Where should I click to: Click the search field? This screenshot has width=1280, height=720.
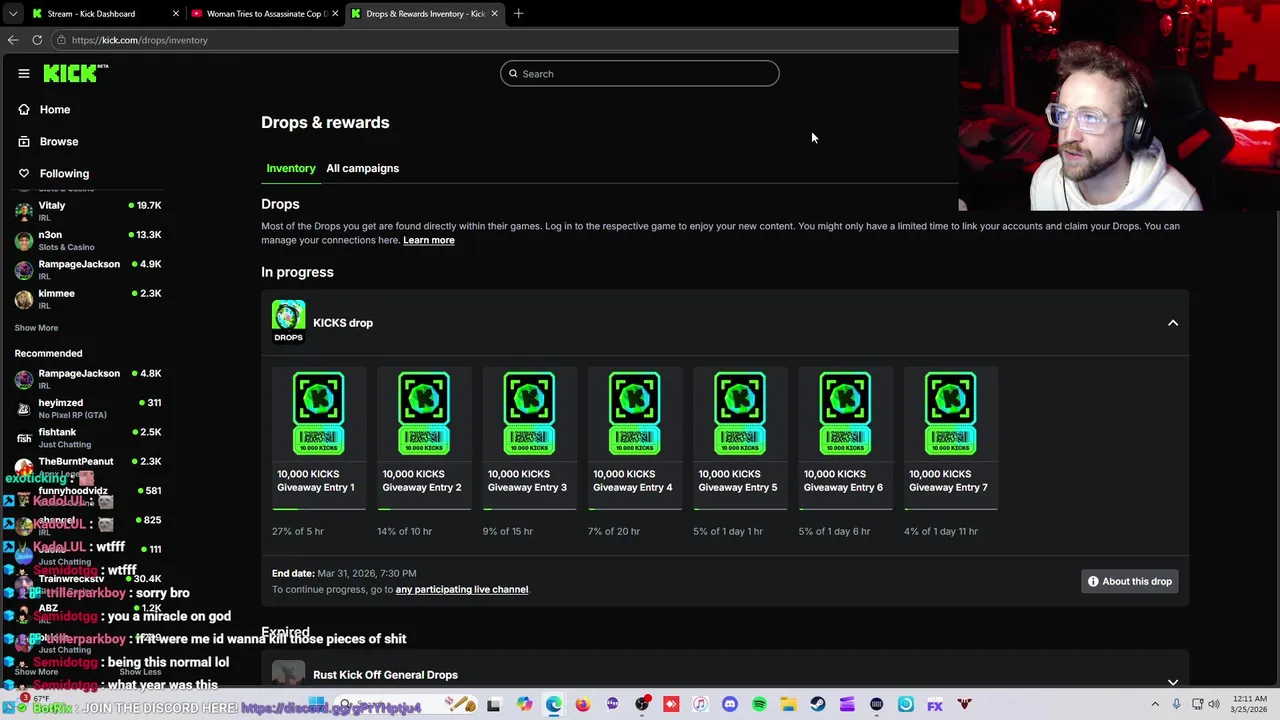tap(640, 73)
